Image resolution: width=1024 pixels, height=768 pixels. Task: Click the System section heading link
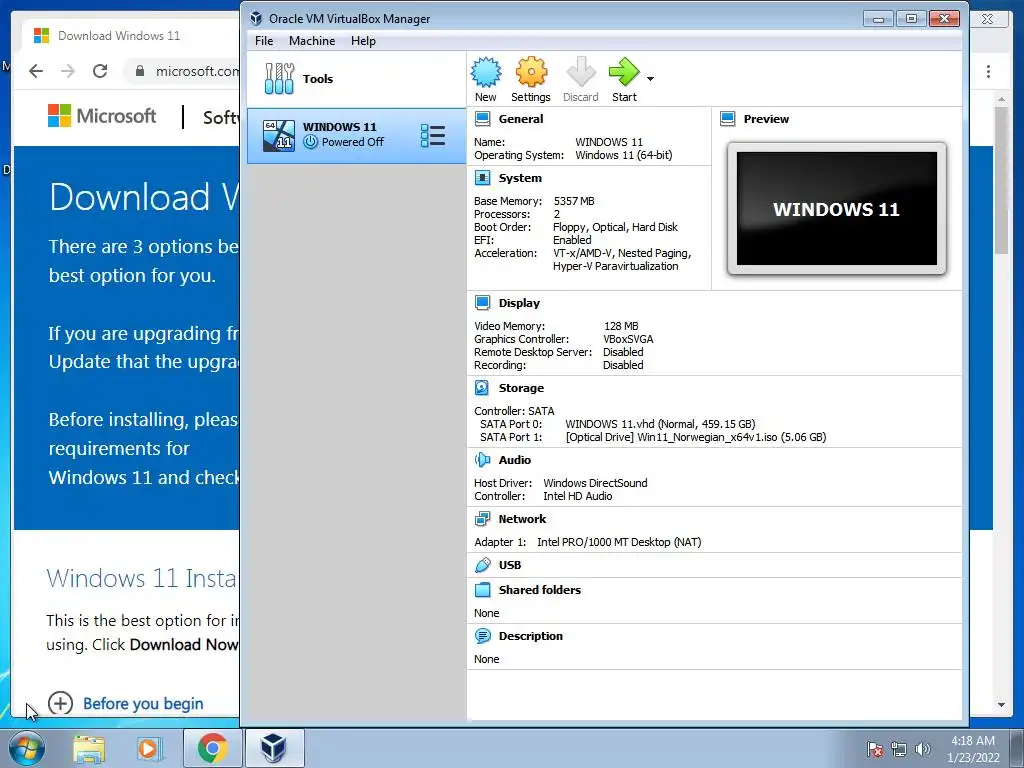[520, 178]
